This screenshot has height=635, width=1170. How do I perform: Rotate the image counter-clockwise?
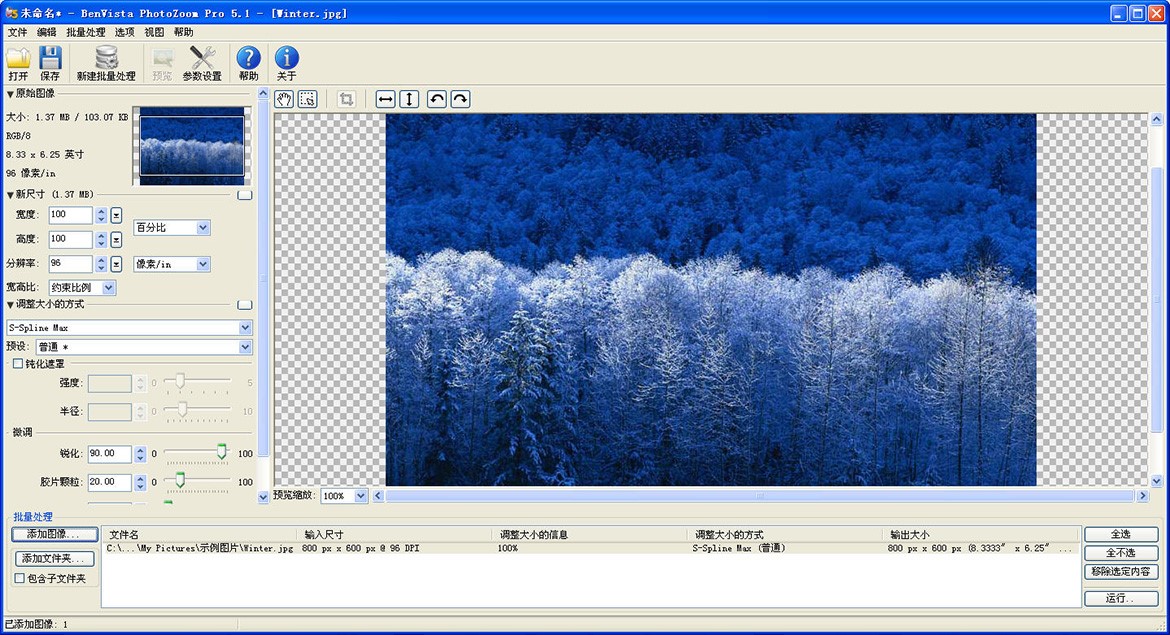pos(437,99)
